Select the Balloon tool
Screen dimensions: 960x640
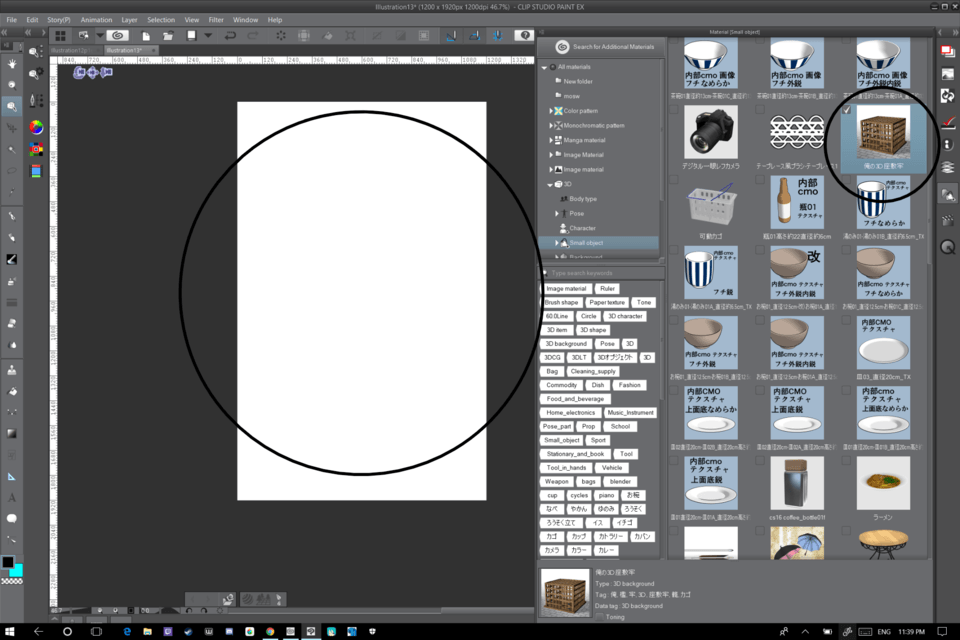(x=12, y=518)
